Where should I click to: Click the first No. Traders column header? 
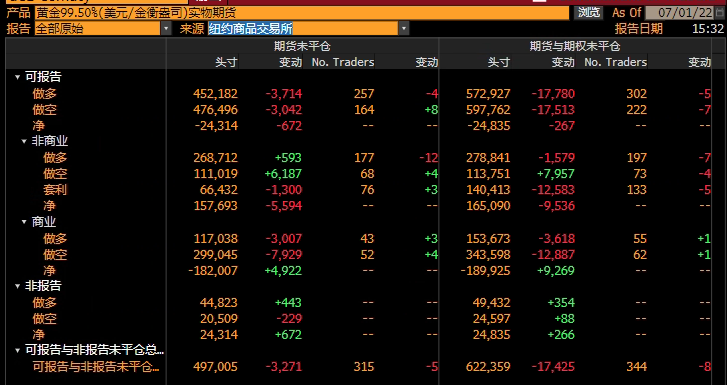pos(343,62)
